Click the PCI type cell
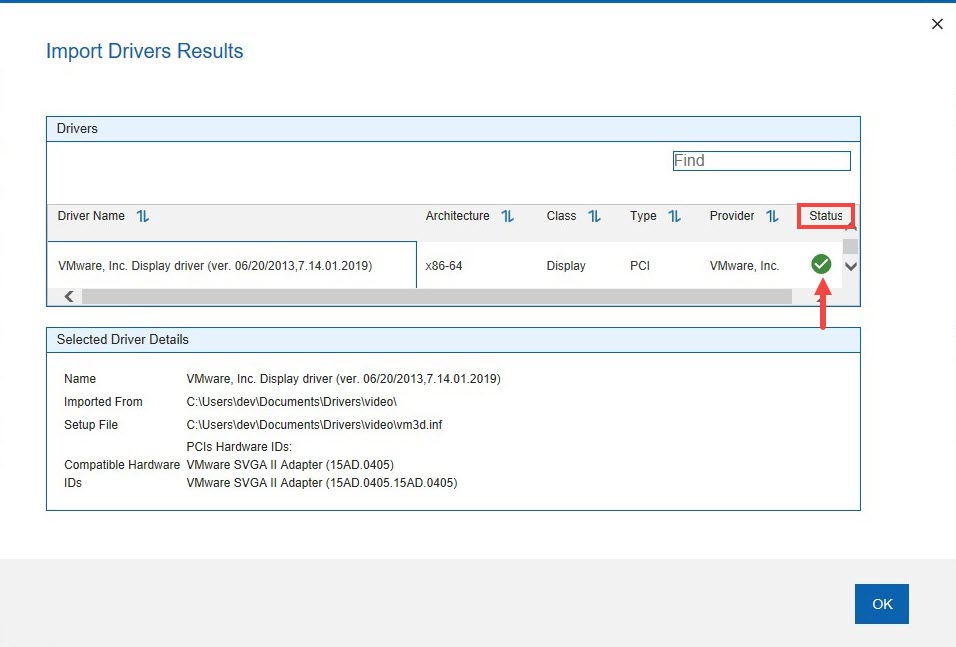The width and height of the screenshot is (956, 647). (x=640, y=266)
